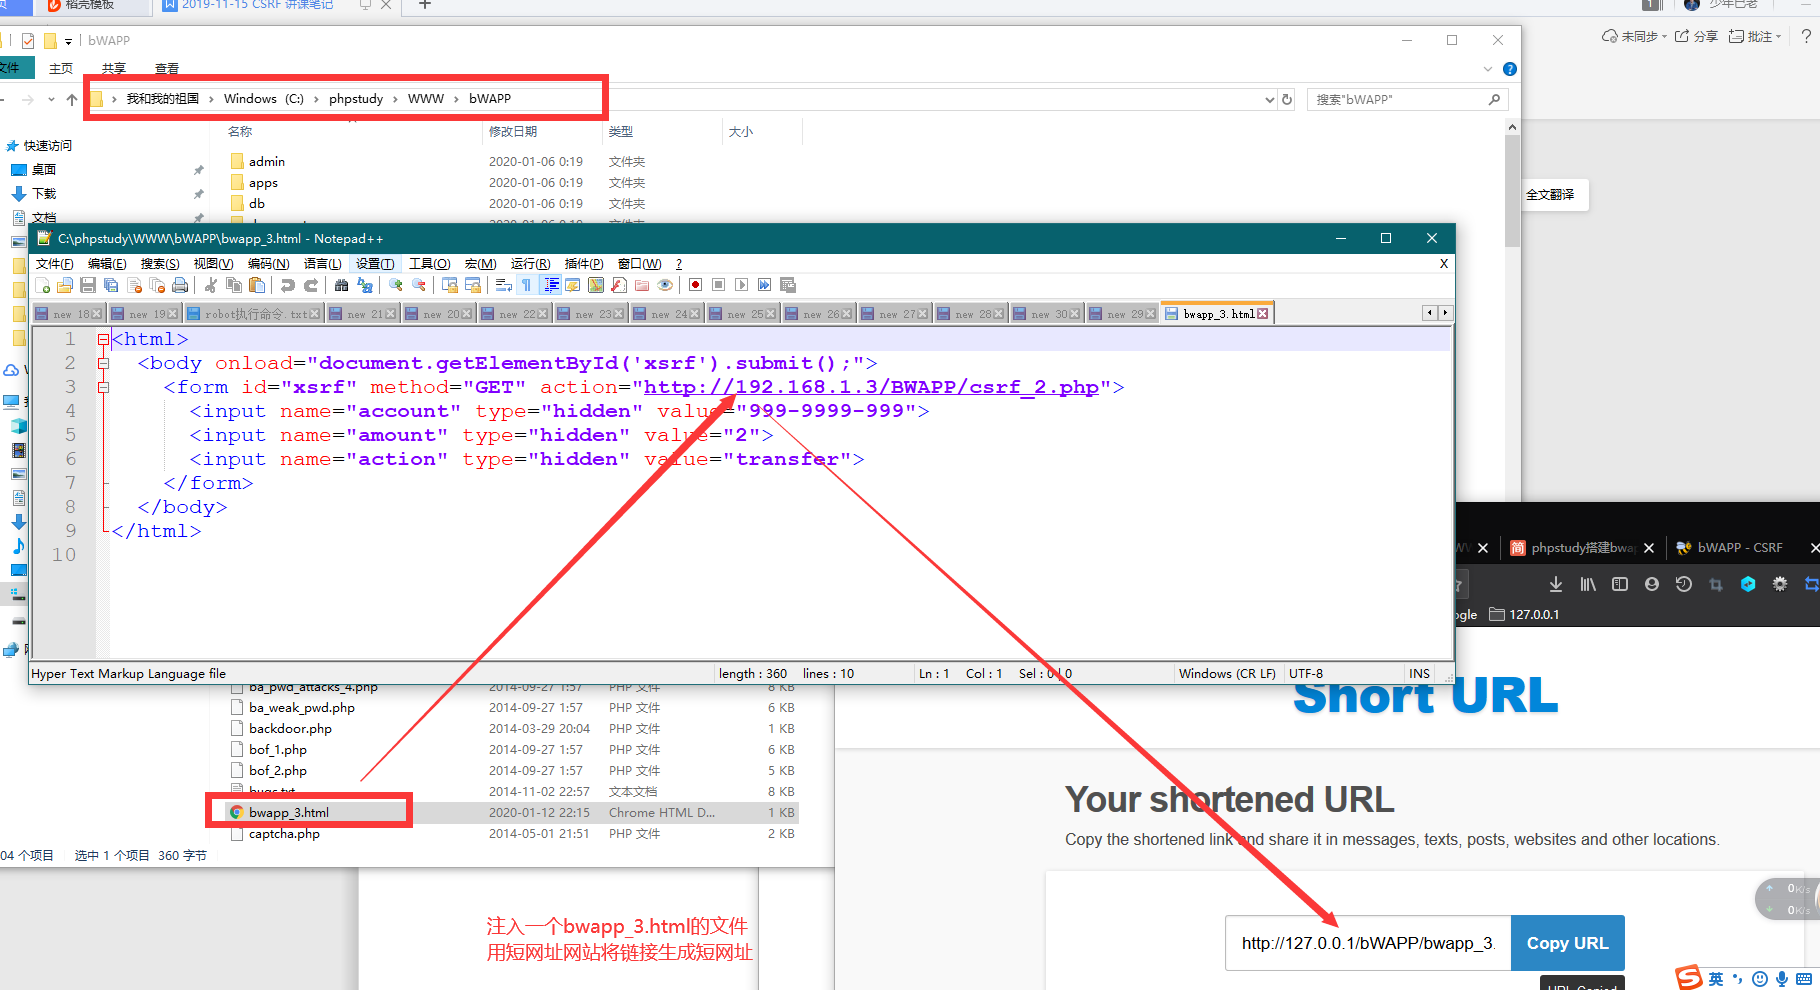Click Notepad++ tab bar scroll-right arrow
The height and width of the screenshot is (990, 1820).
(1445, 313)
